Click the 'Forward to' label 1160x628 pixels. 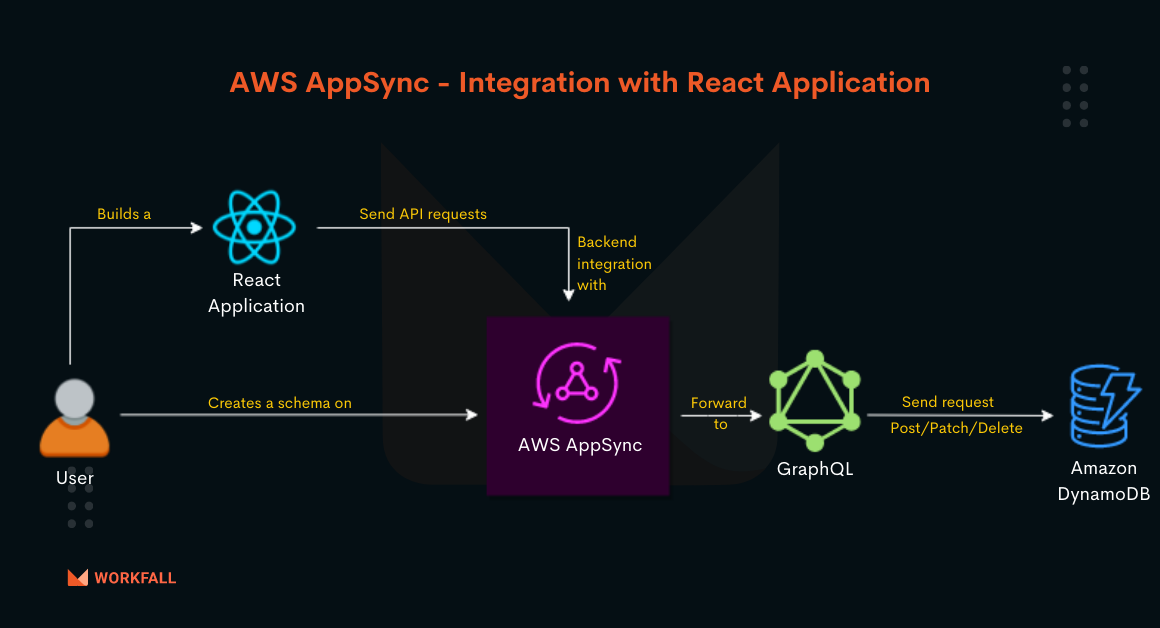[718, 413]
